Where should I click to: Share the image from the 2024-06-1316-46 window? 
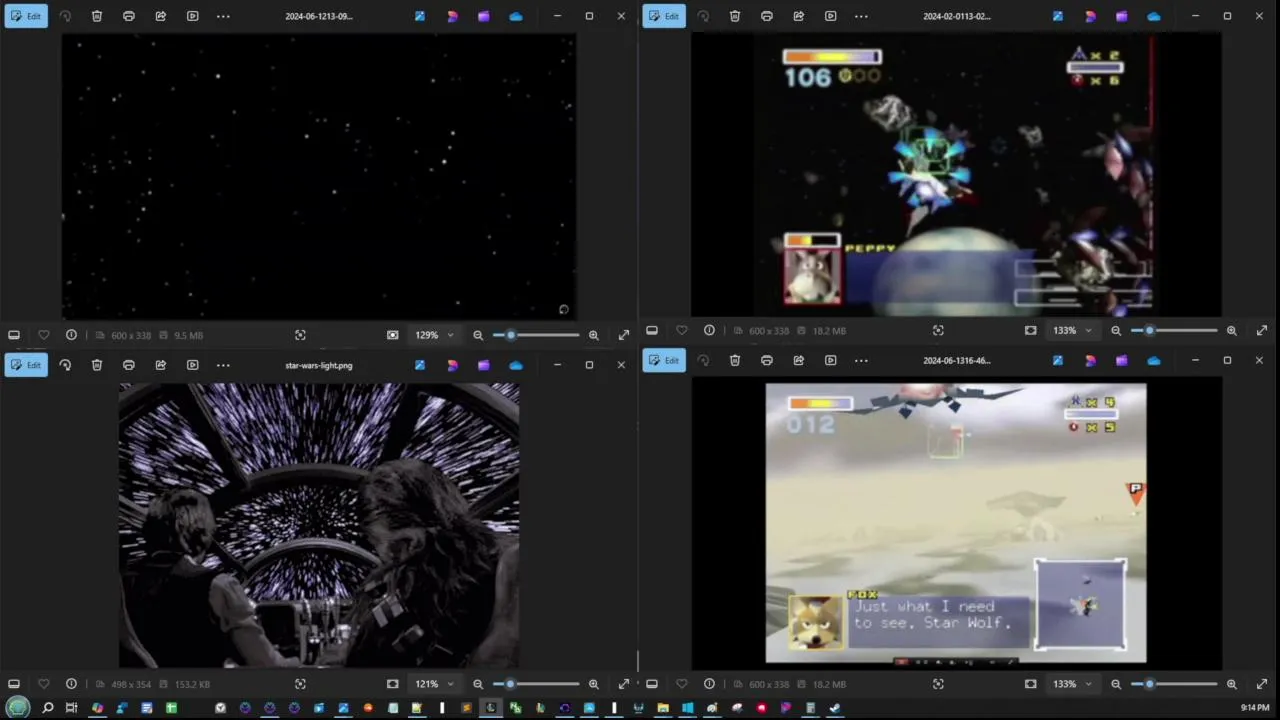point(799,360)
